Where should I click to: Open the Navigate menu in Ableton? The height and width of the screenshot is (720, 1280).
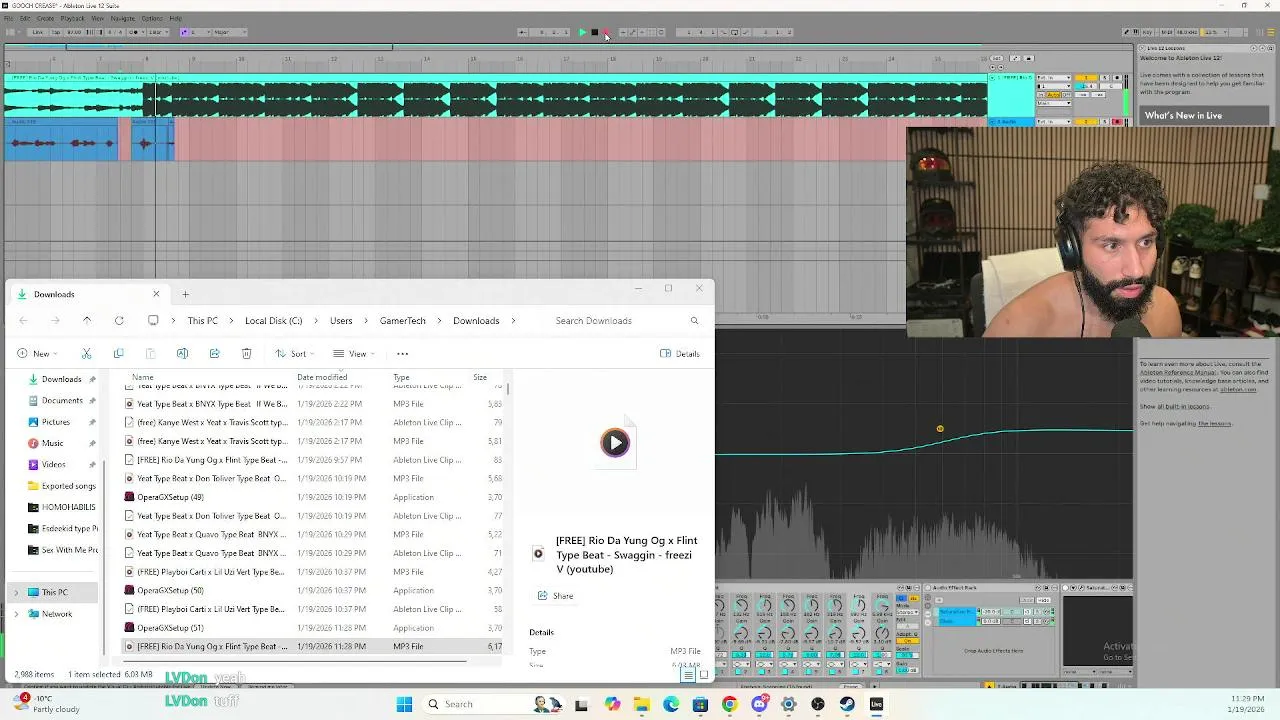coord(122,18)
